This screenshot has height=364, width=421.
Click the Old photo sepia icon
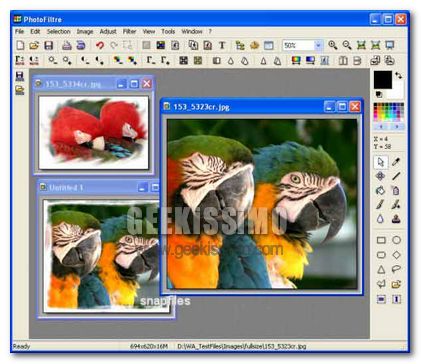click(198, 60)
